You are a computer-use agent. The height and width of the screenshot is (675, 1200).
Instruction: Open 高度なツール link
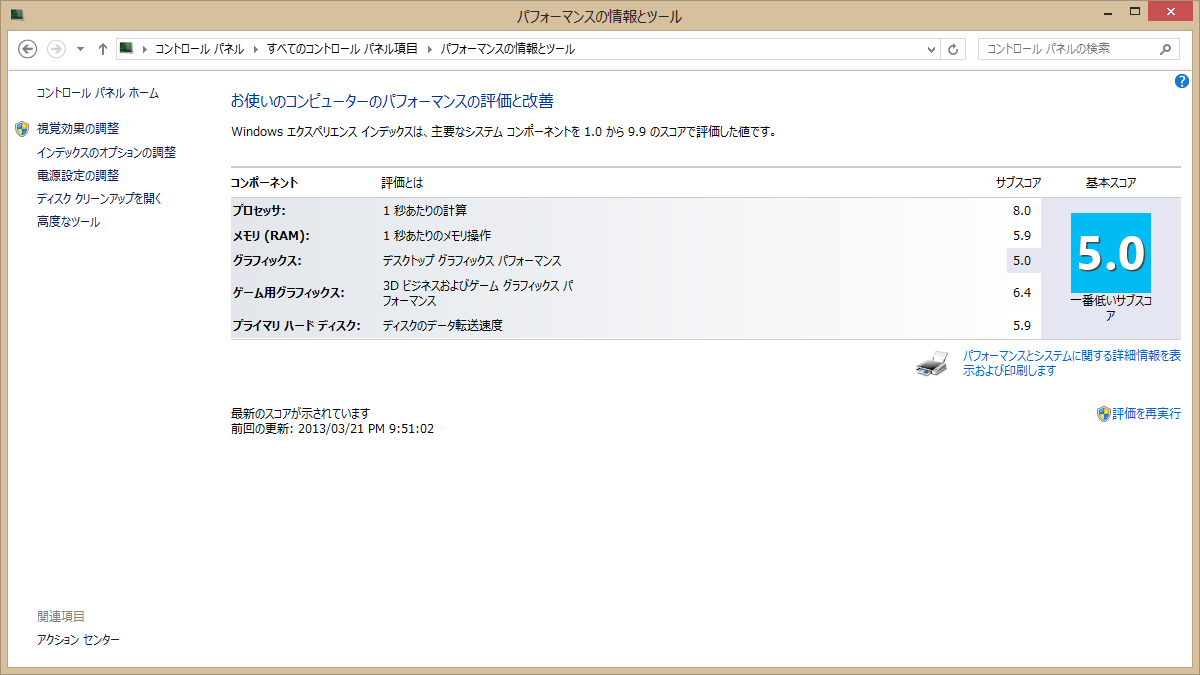tap(68, 221)
